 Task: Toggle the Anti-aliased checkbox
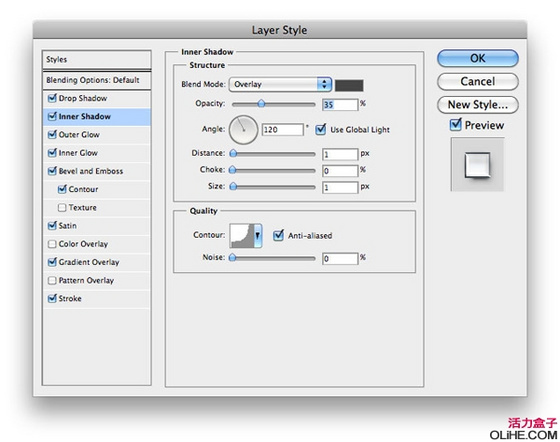point(278,235)
